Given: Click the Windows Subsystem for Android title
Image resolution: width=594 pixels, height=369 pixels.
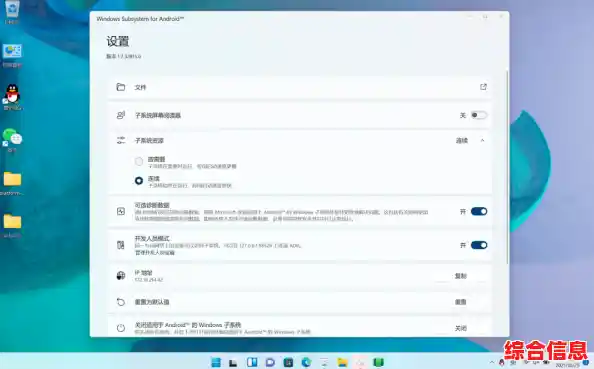Looking at the screenshot, I should (140, 19).
